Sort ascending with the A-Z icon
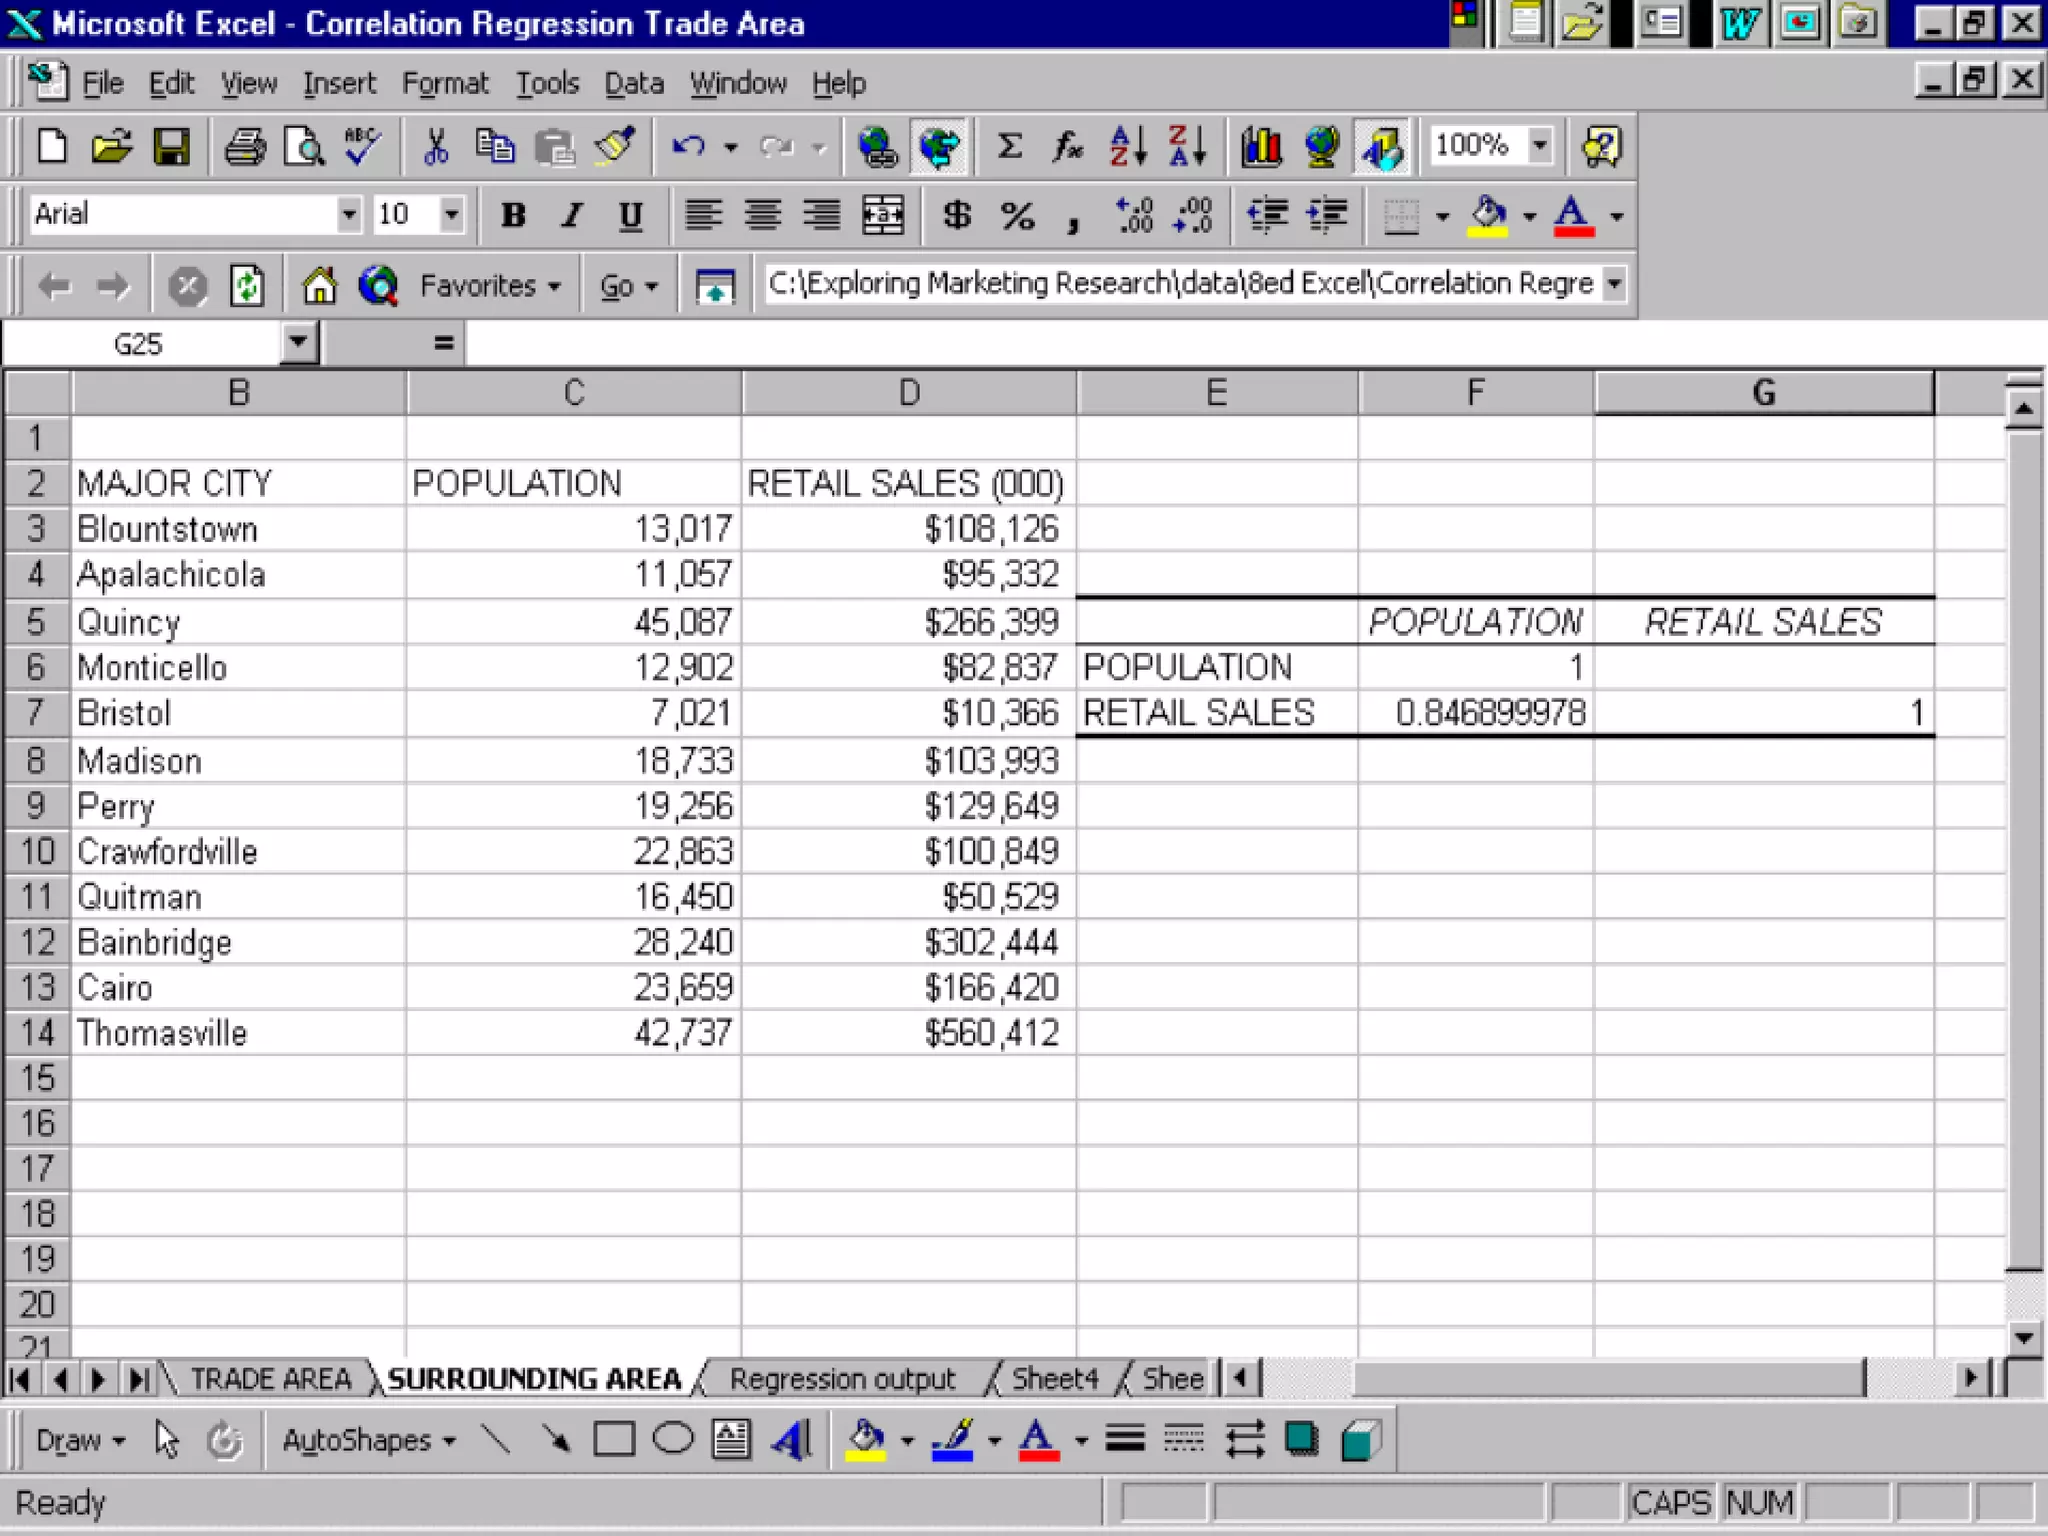This screenshot has width=2048, height=1536. pos(1128,148)
